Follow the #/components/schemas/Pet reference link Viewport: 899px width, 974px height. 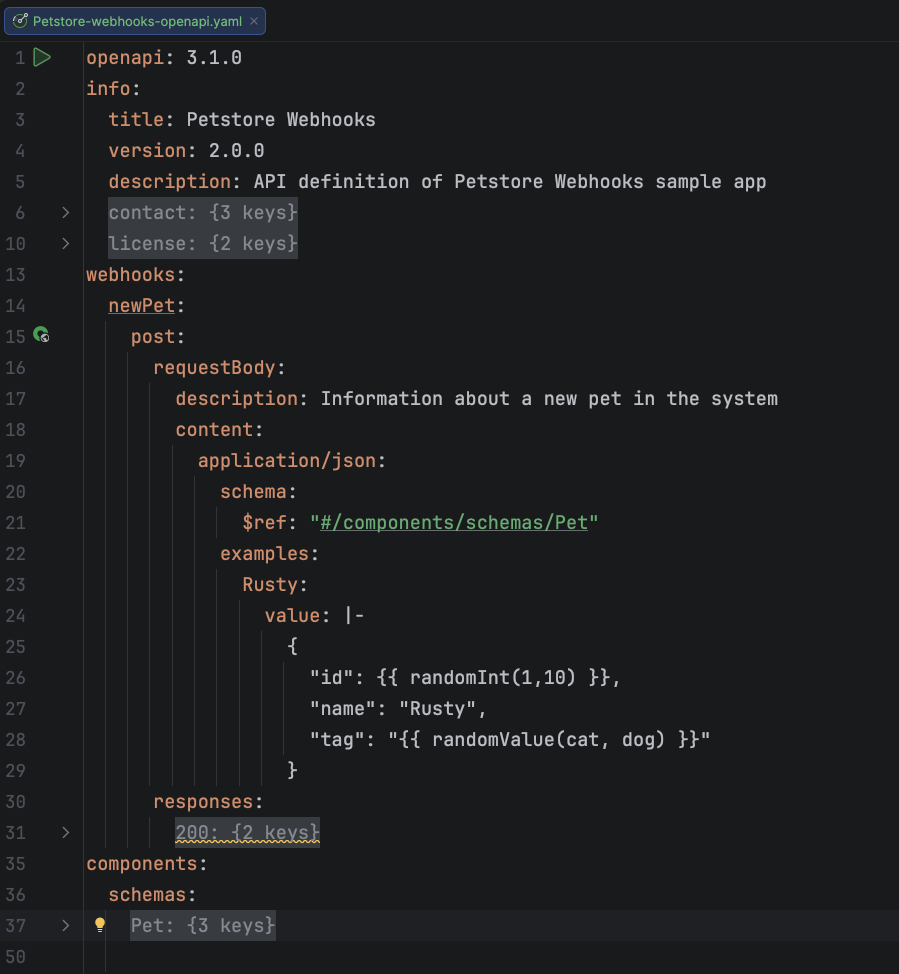(x=454, y=522)
